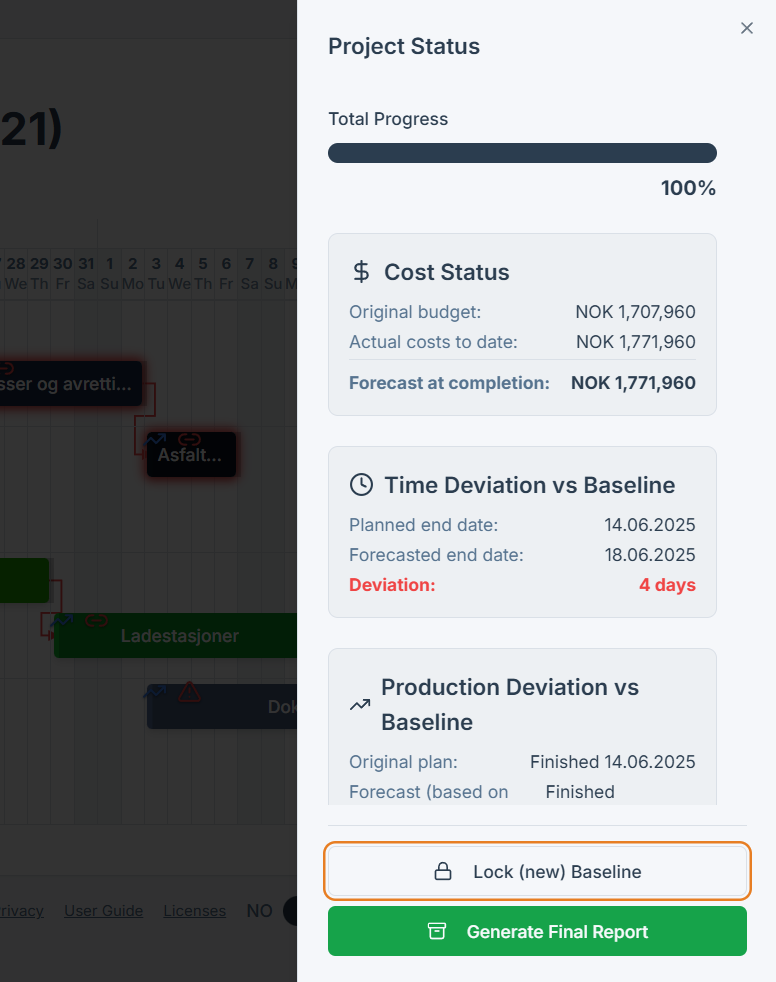Click the Total Progress bar
Image resolution: width=776 pixels, height=982 pixels.
(x=522, y=152)
